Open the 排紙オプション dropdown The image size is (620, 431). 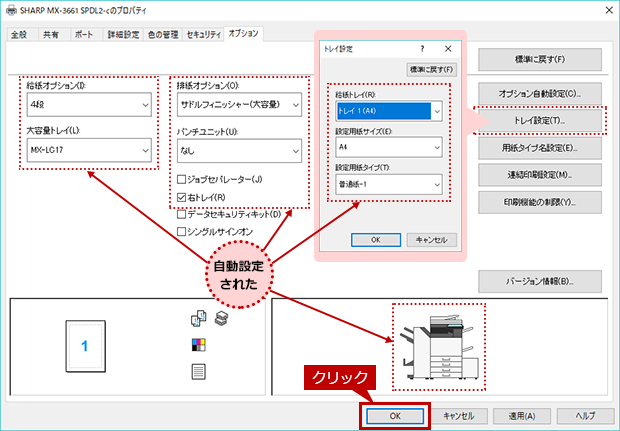239,105
